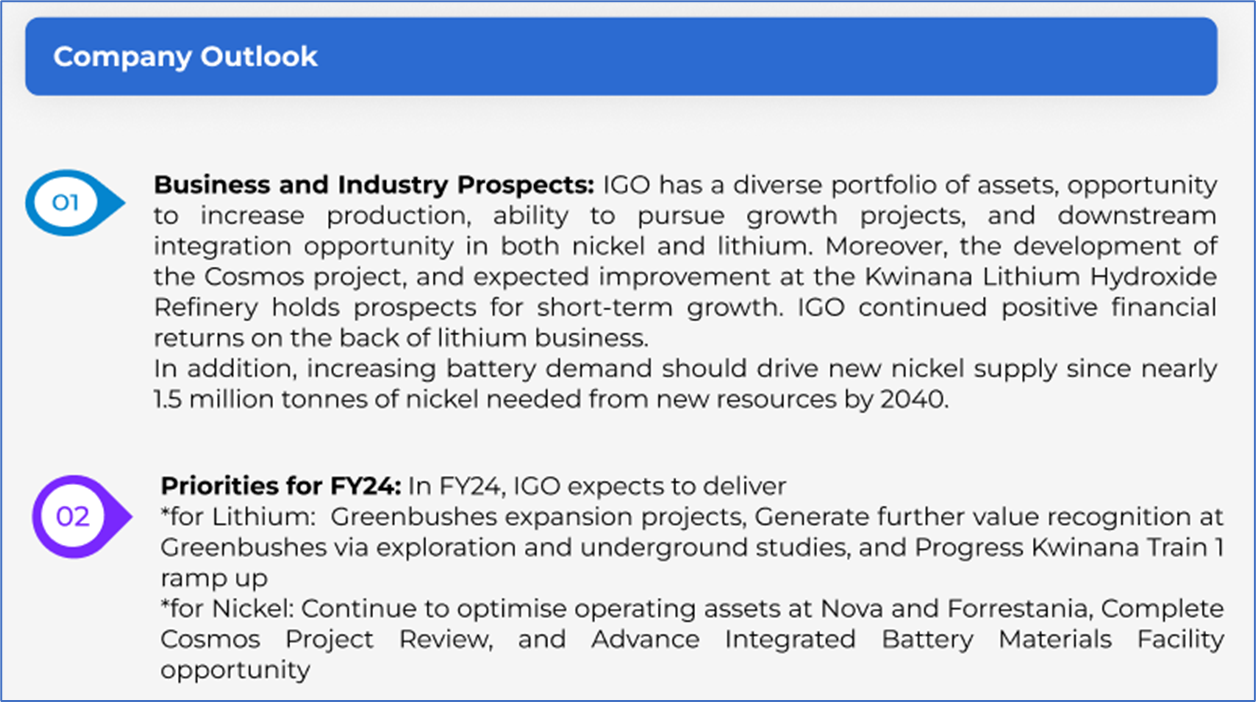Click the text by 2040

coord(907,398)
